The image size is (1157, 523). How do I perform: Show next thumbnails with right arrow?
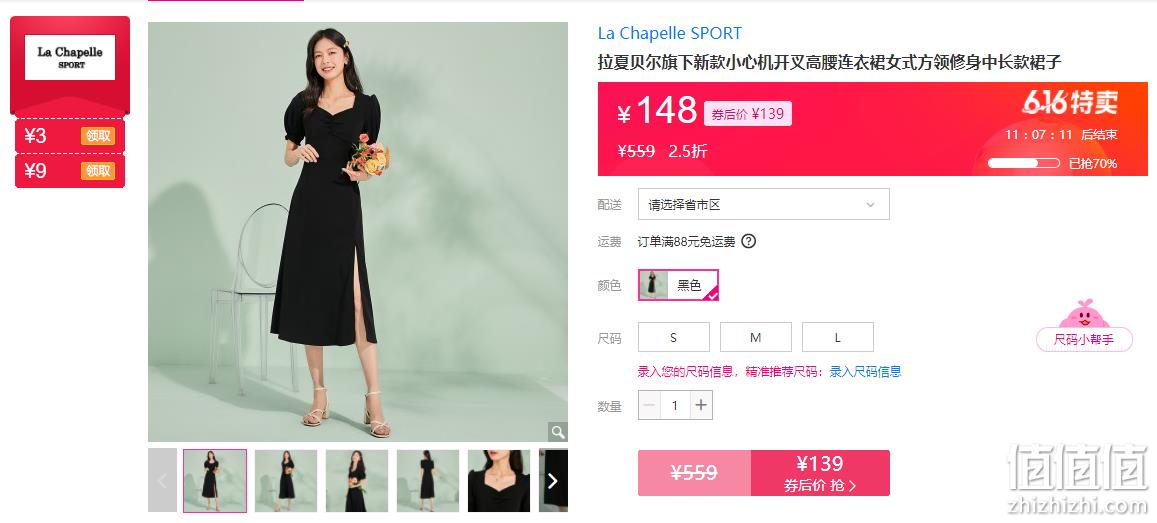point(553,480)
